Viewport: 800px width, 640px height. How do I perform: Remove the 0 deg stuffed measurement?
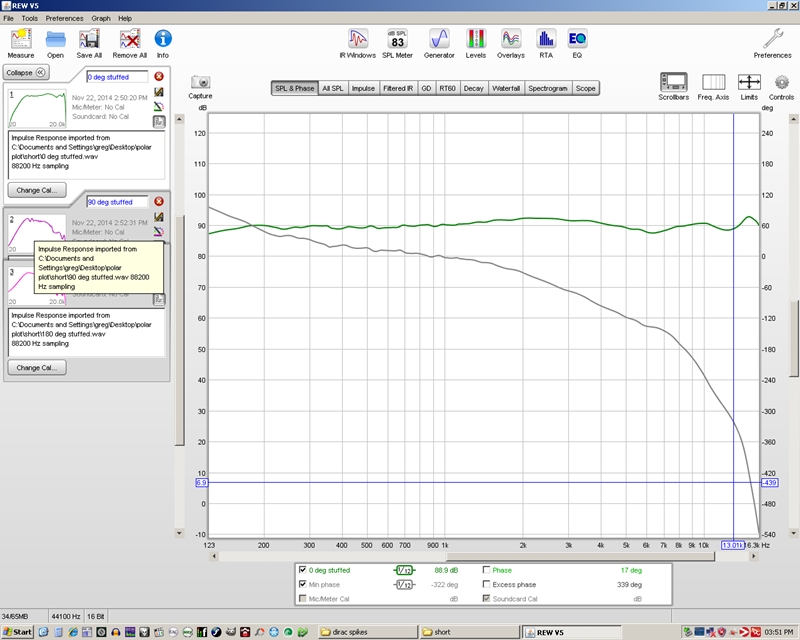point(159,77)
